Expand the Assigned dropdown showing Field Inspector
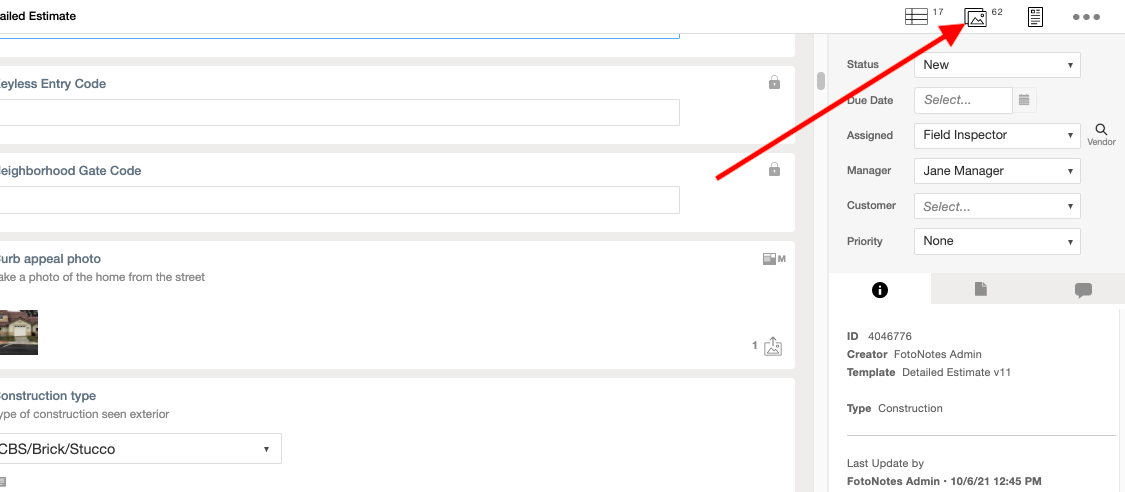 click(x=997, y=135)
